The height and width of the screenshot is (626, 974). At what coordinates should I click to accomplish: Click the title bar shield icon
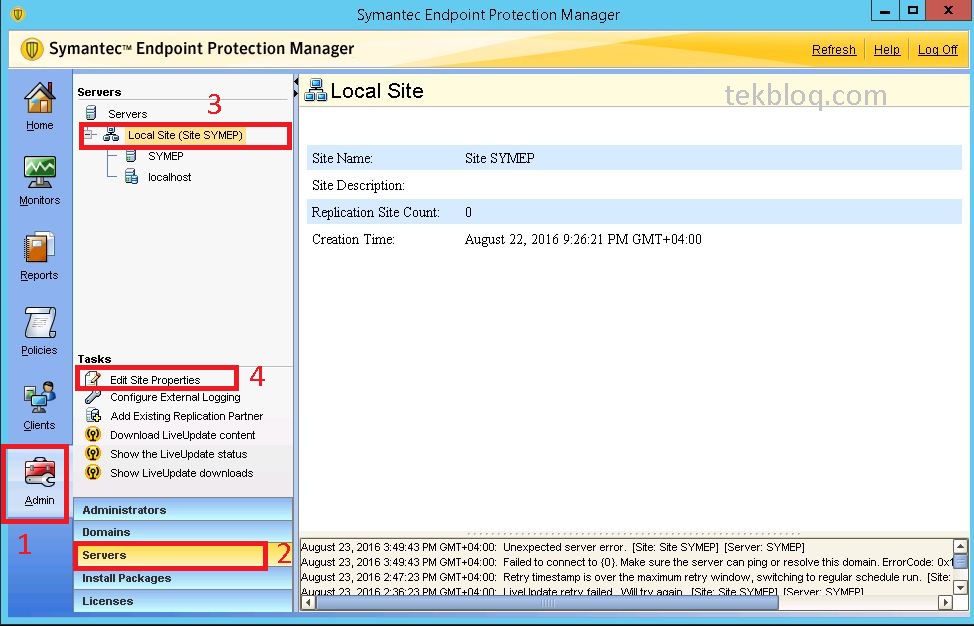(17, 14)
